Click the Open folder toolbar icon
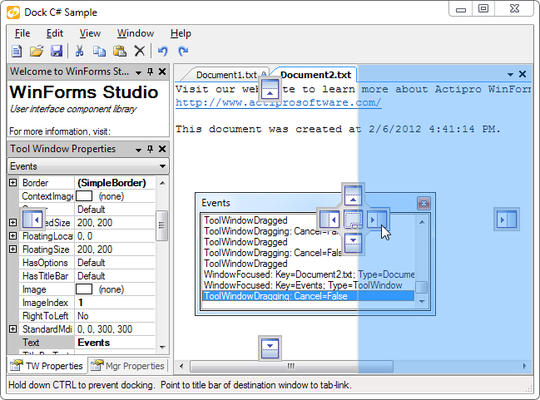Screen dimensions: 540x400 click(36, 51)
